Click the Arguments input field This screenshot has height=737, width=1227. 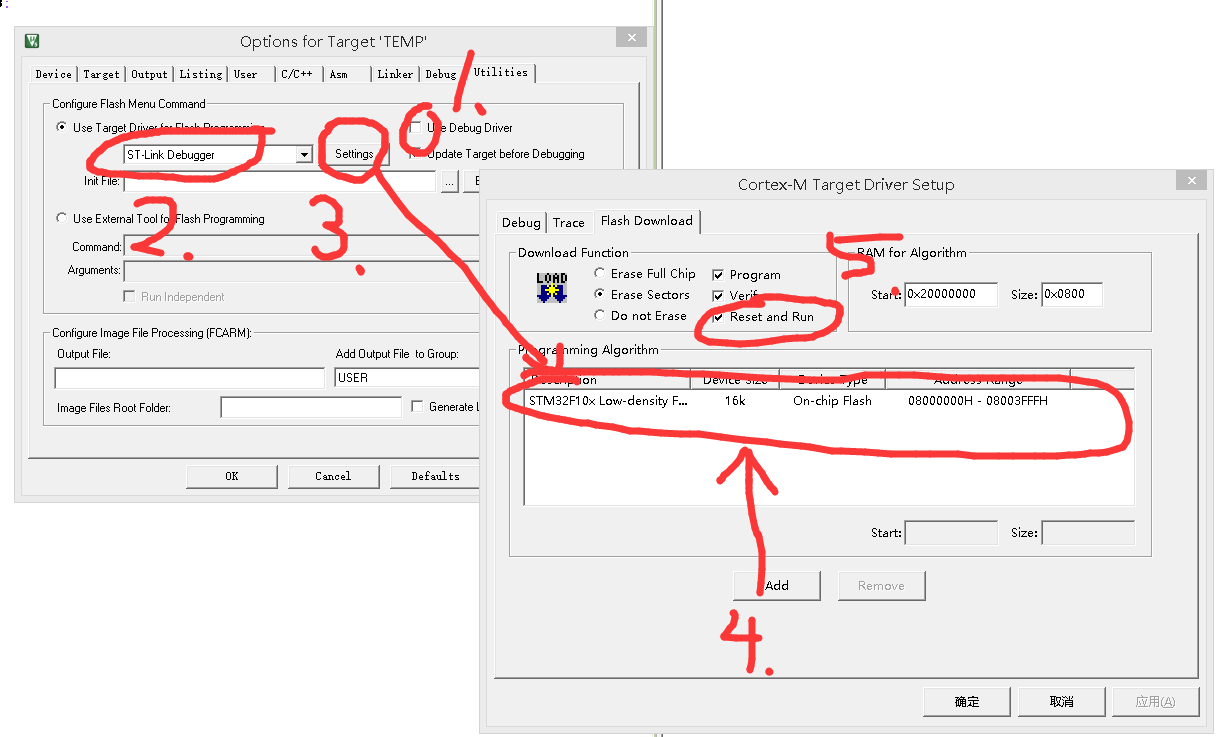[301, 270]
